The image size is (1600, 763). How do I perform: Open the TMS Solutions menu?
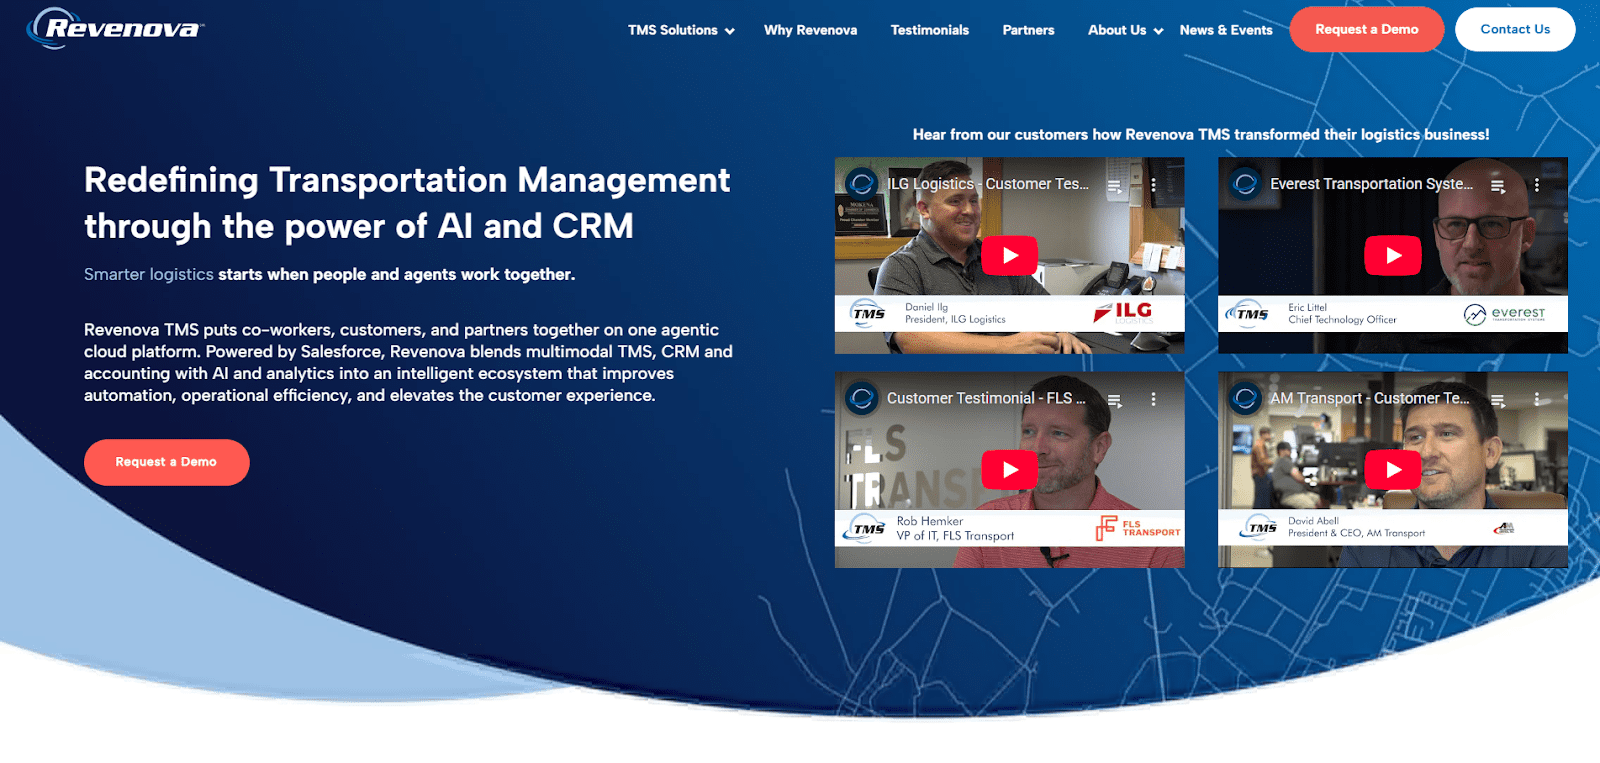(673, 30)
